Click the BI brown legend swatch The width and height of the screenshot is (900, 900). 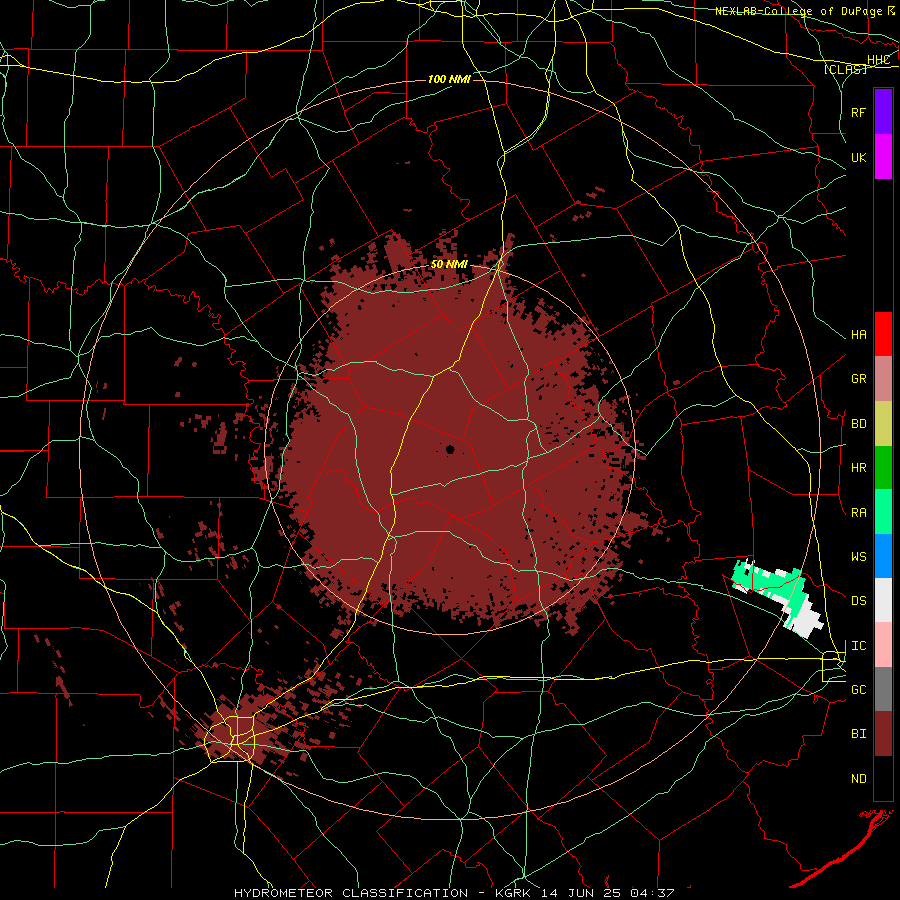883,734
